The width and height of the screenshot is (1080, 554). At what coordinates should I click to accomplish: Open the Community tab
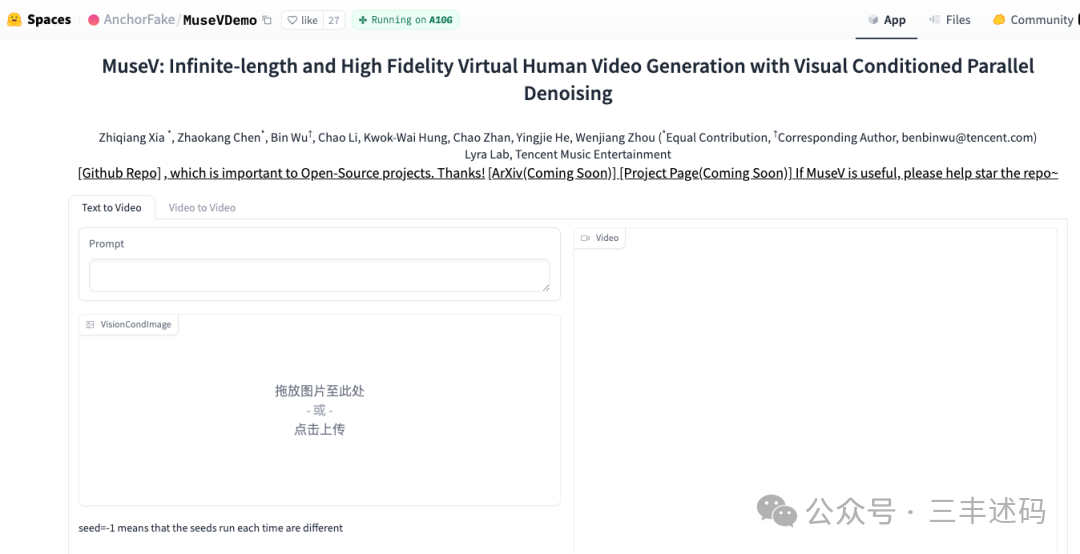point(1035,20)
